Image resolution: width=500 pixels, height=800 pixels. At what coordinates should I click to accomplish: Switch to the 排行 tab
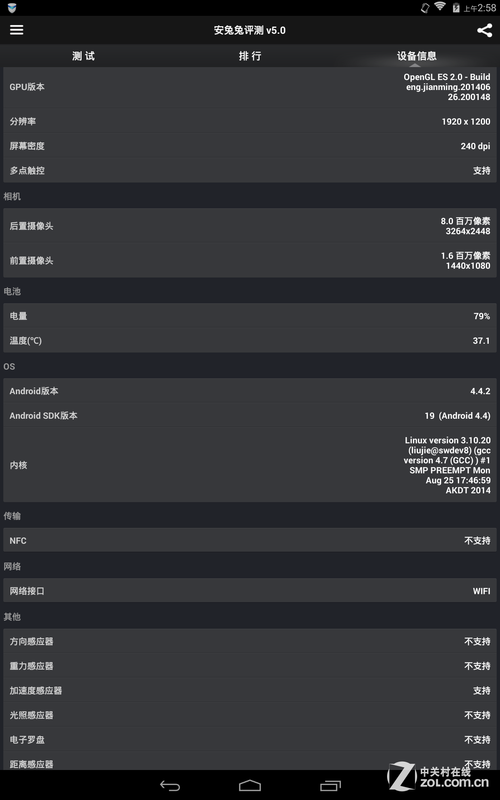[250, 56]
